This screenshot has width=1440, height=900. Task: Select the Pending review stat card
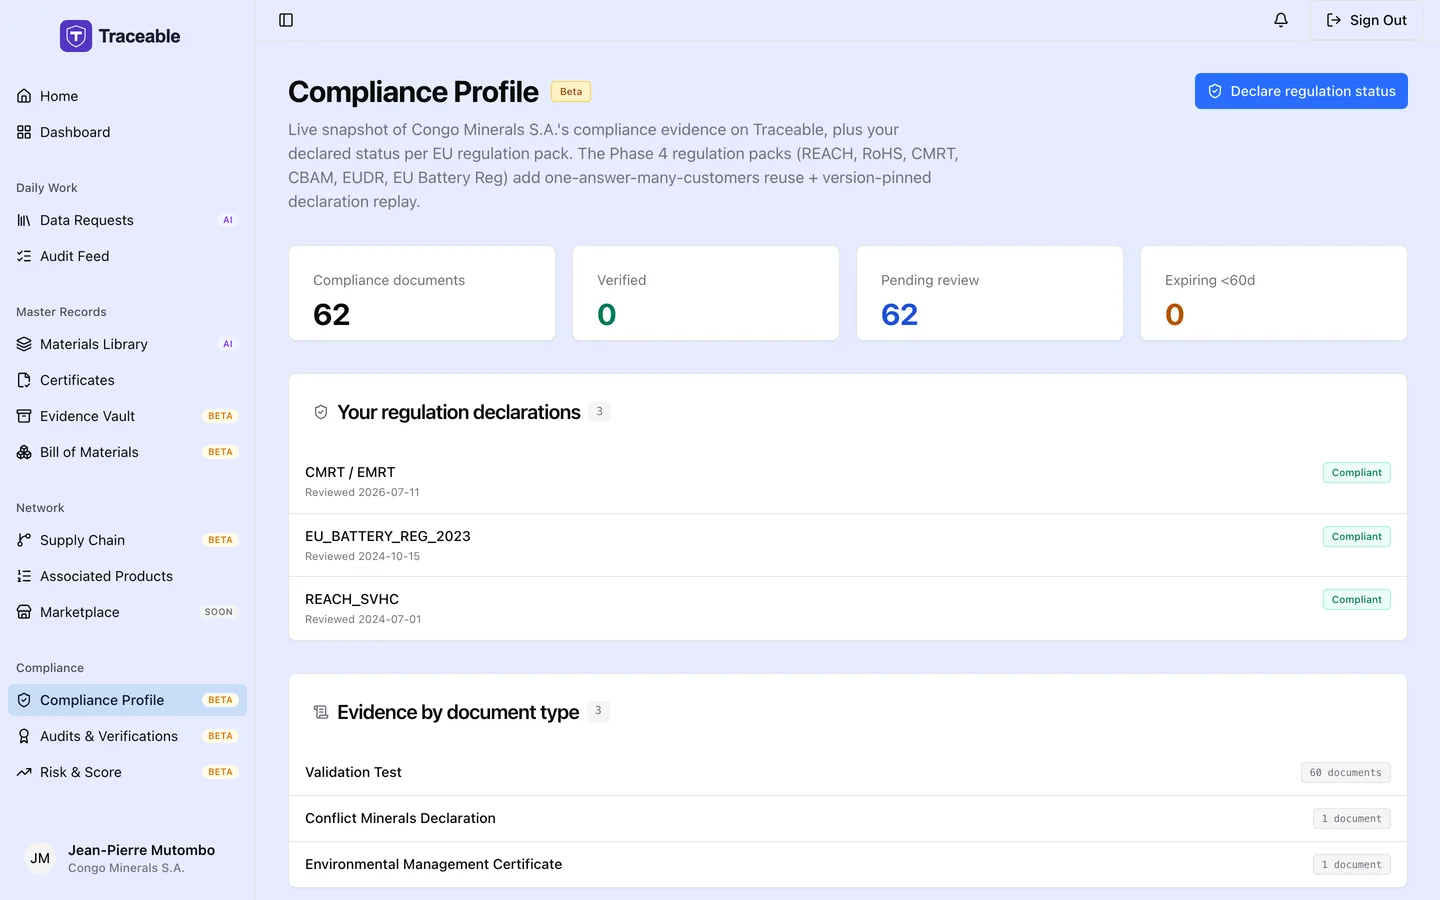pyautogui.click(x=990, y=293)
